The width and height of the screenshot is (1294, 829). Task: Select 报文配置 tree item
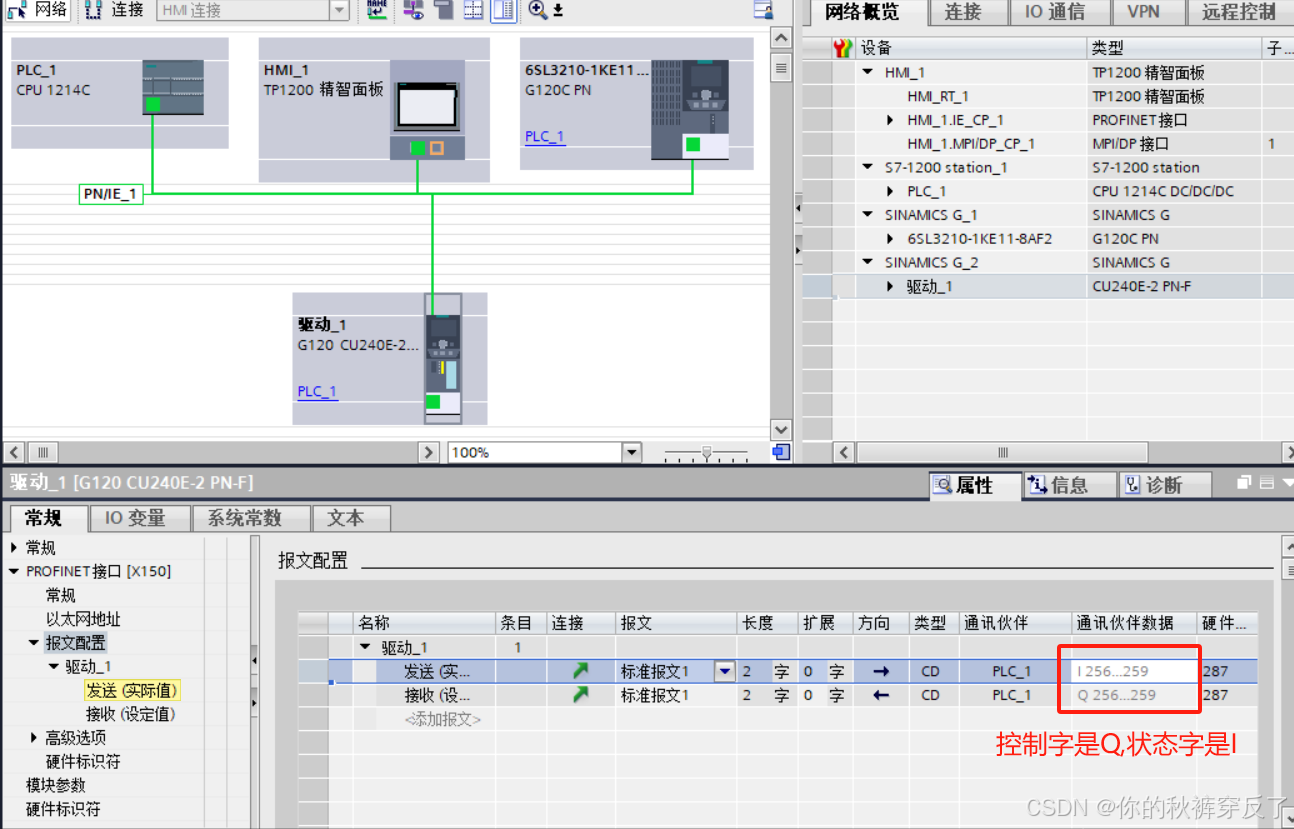[x=75, y=643]
